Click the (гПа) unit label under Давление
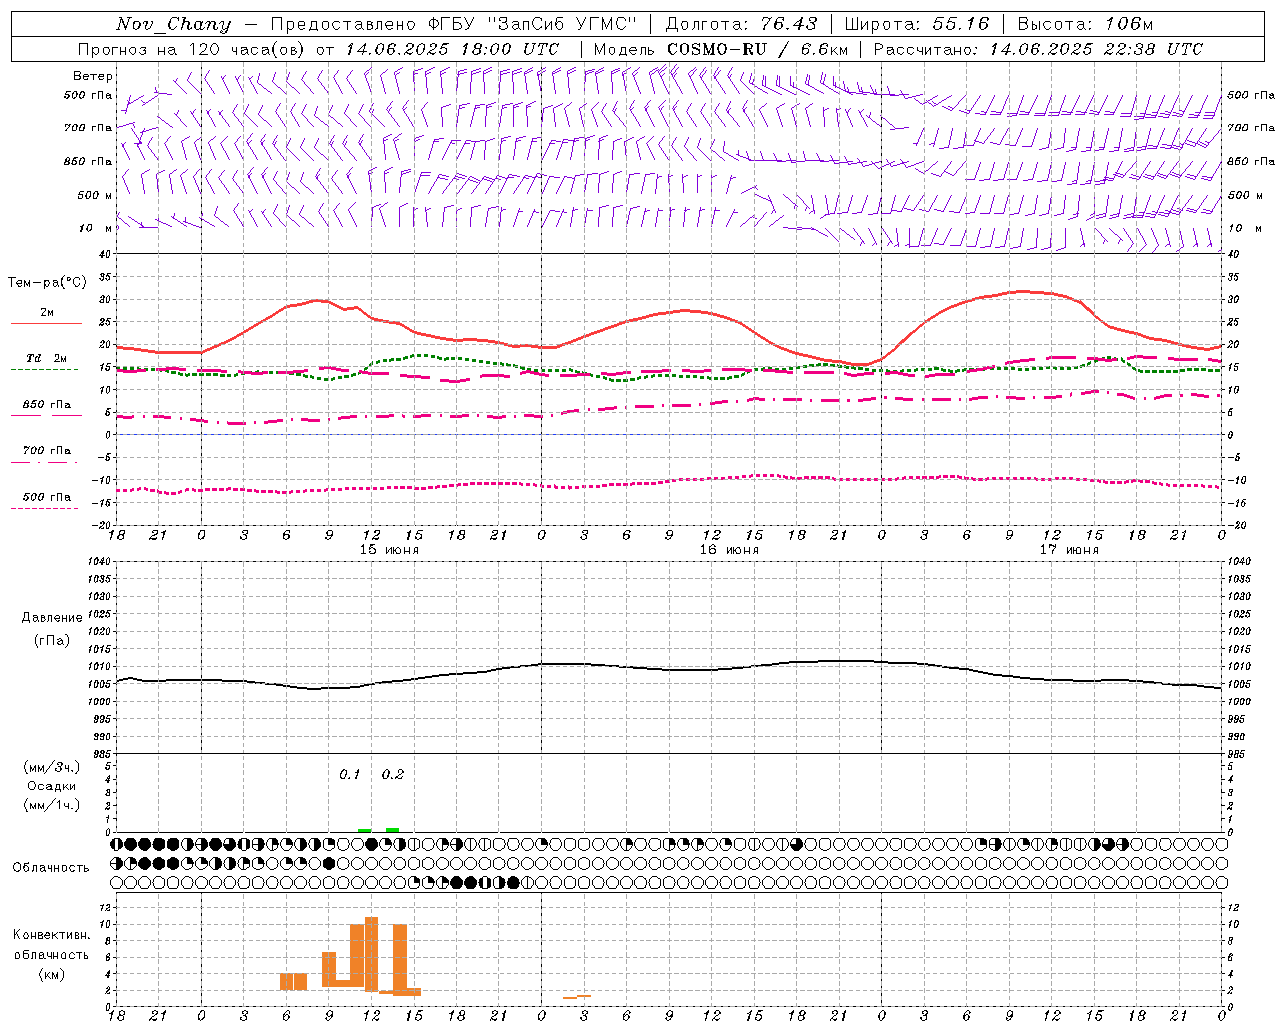The height and width of the screenshot is (1024, 1280). pyautogui.click(x=52, y=640)
